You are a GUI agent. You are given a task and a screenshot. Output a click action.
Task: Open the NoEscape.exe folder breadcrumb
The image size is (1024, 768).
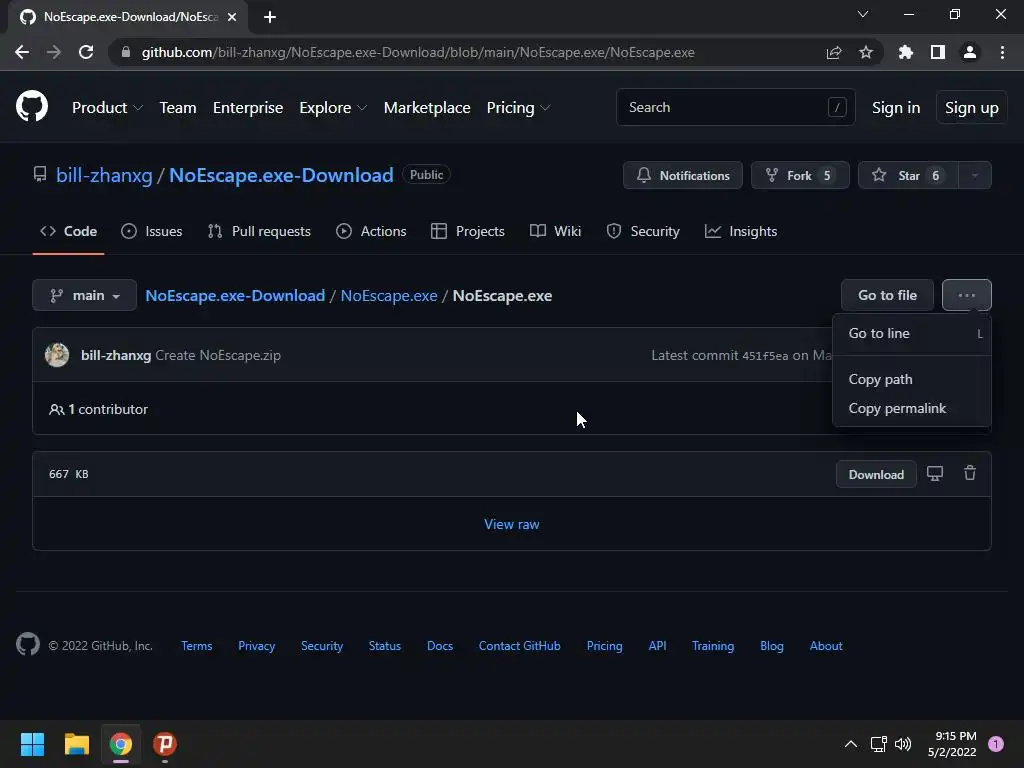point(389,295)
